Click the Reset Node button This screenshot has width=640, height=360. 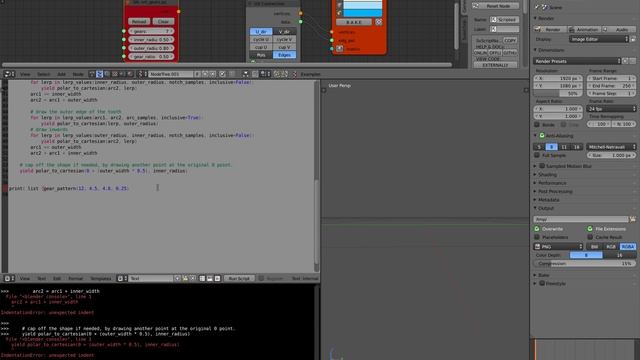coord(496,6)
